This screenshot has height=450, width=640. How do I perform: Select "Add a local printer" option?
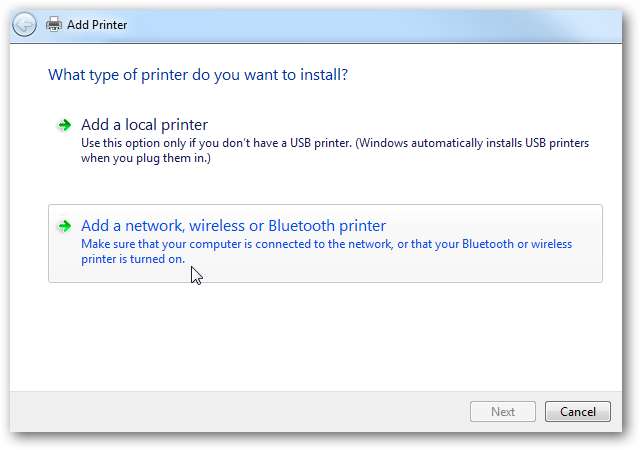[144, 125]
